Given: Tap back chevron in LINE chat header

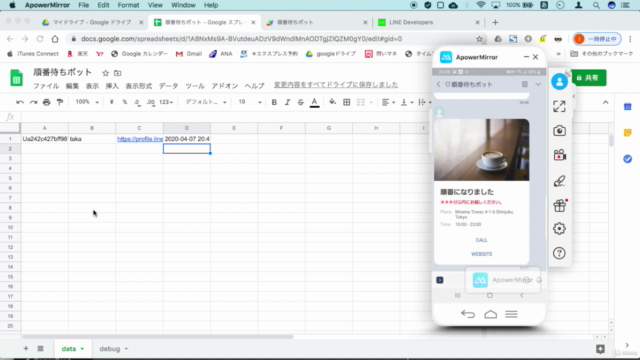Looking at the screenshot, I should point(438,84).
